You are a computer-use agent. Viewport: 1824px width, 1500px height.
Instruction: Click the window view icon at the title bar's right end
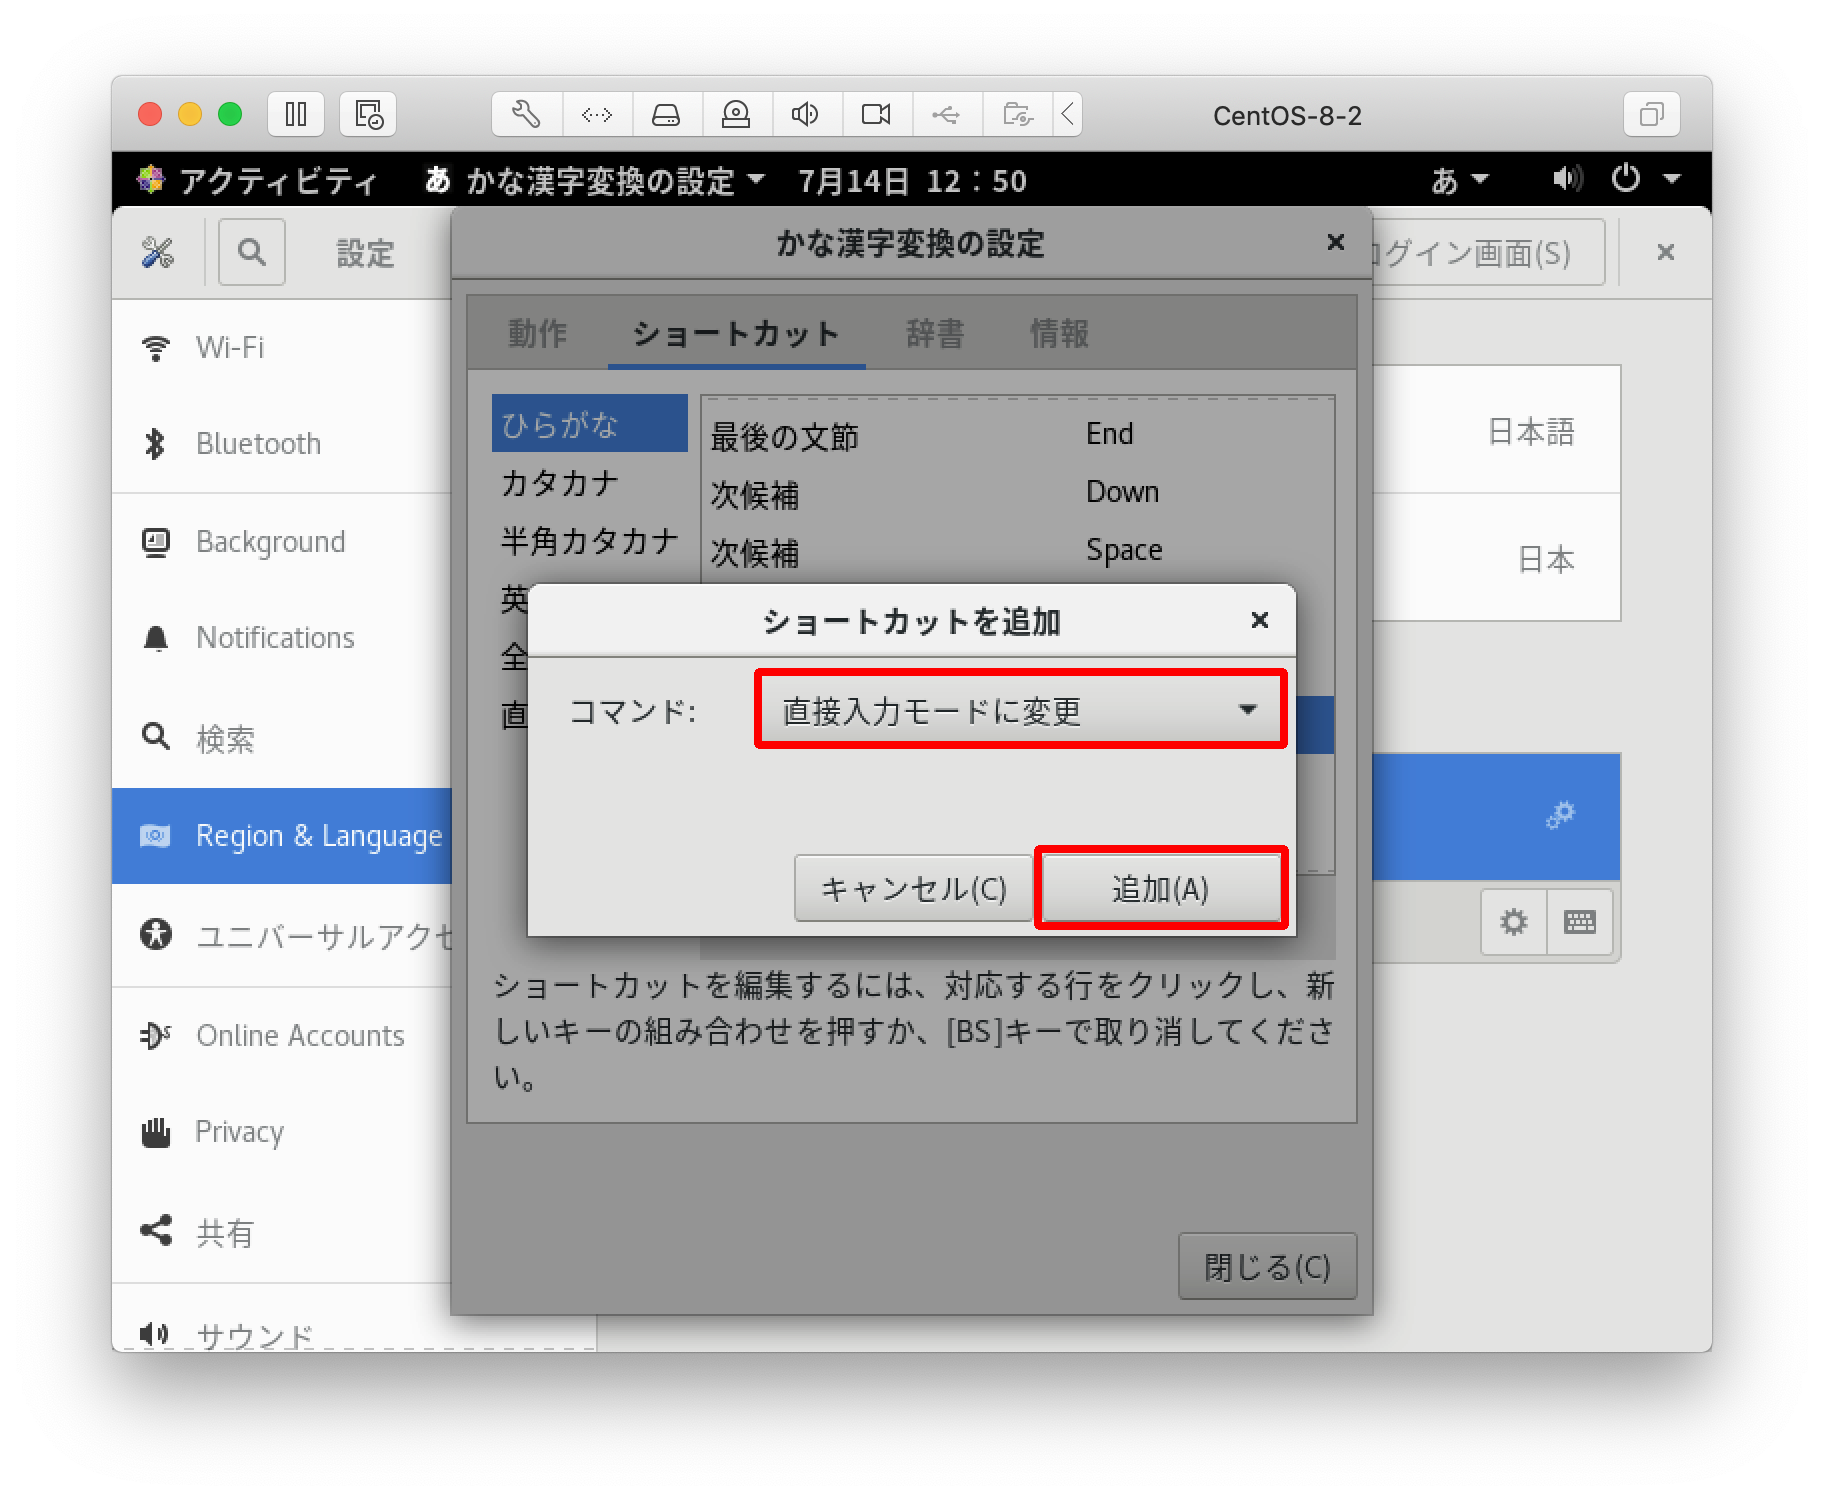click(1652, 114)
